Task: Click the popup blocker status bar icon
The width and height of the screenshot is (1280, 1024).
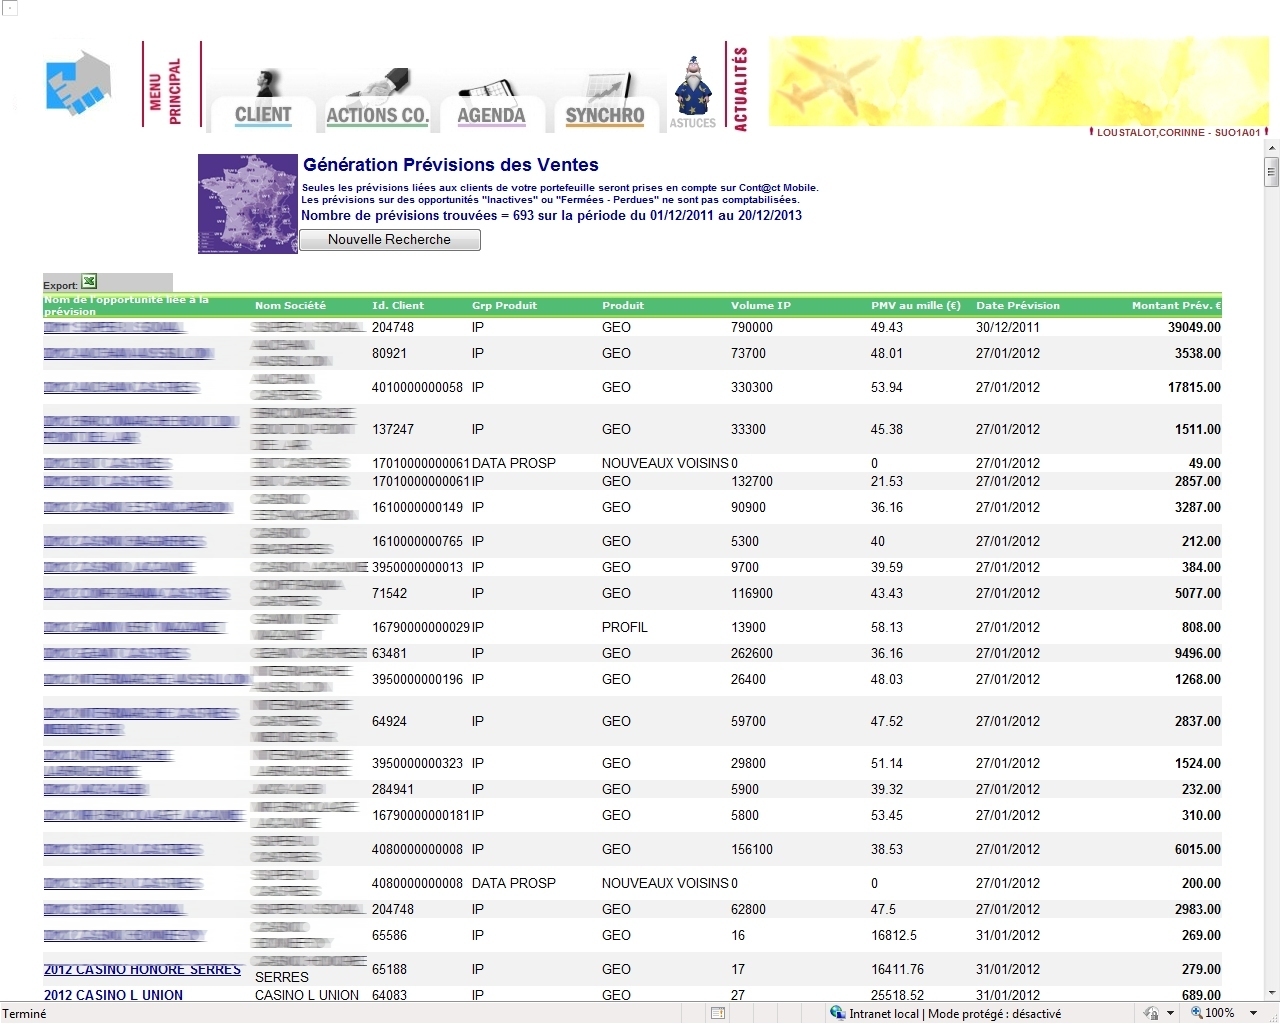Action: click(718, 1013)
